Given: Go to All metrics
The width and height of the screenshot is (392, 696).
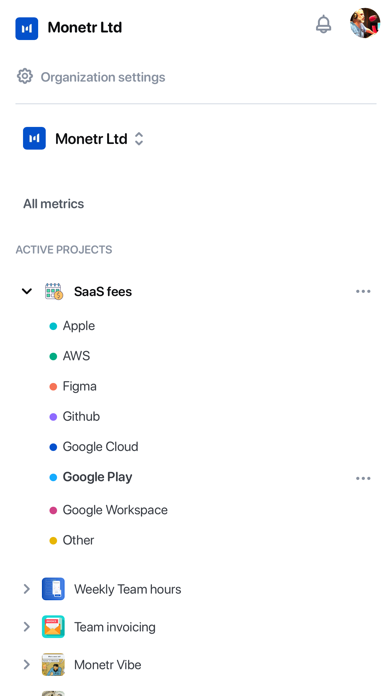Looking at the screenshot, I should click(53, 204).
